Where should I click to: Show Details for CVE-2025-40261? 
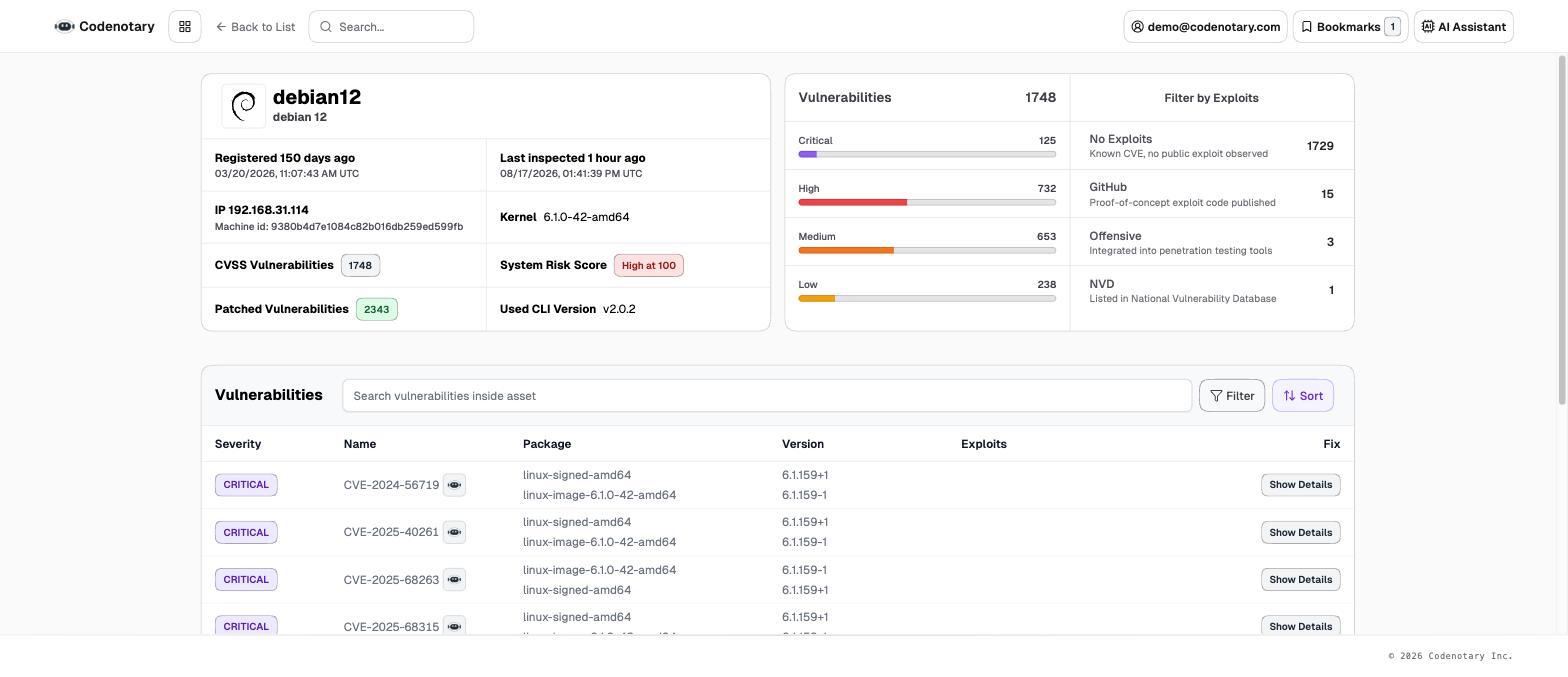coord(1301,532)
